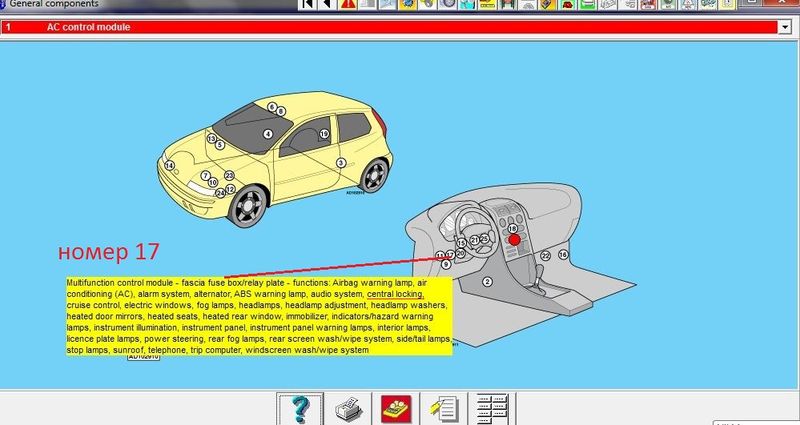Image resolution: width=800 pixels, height=425 pixels.
Task: Click the previous arrow icon in top toolbar
Action: (325, 5)
